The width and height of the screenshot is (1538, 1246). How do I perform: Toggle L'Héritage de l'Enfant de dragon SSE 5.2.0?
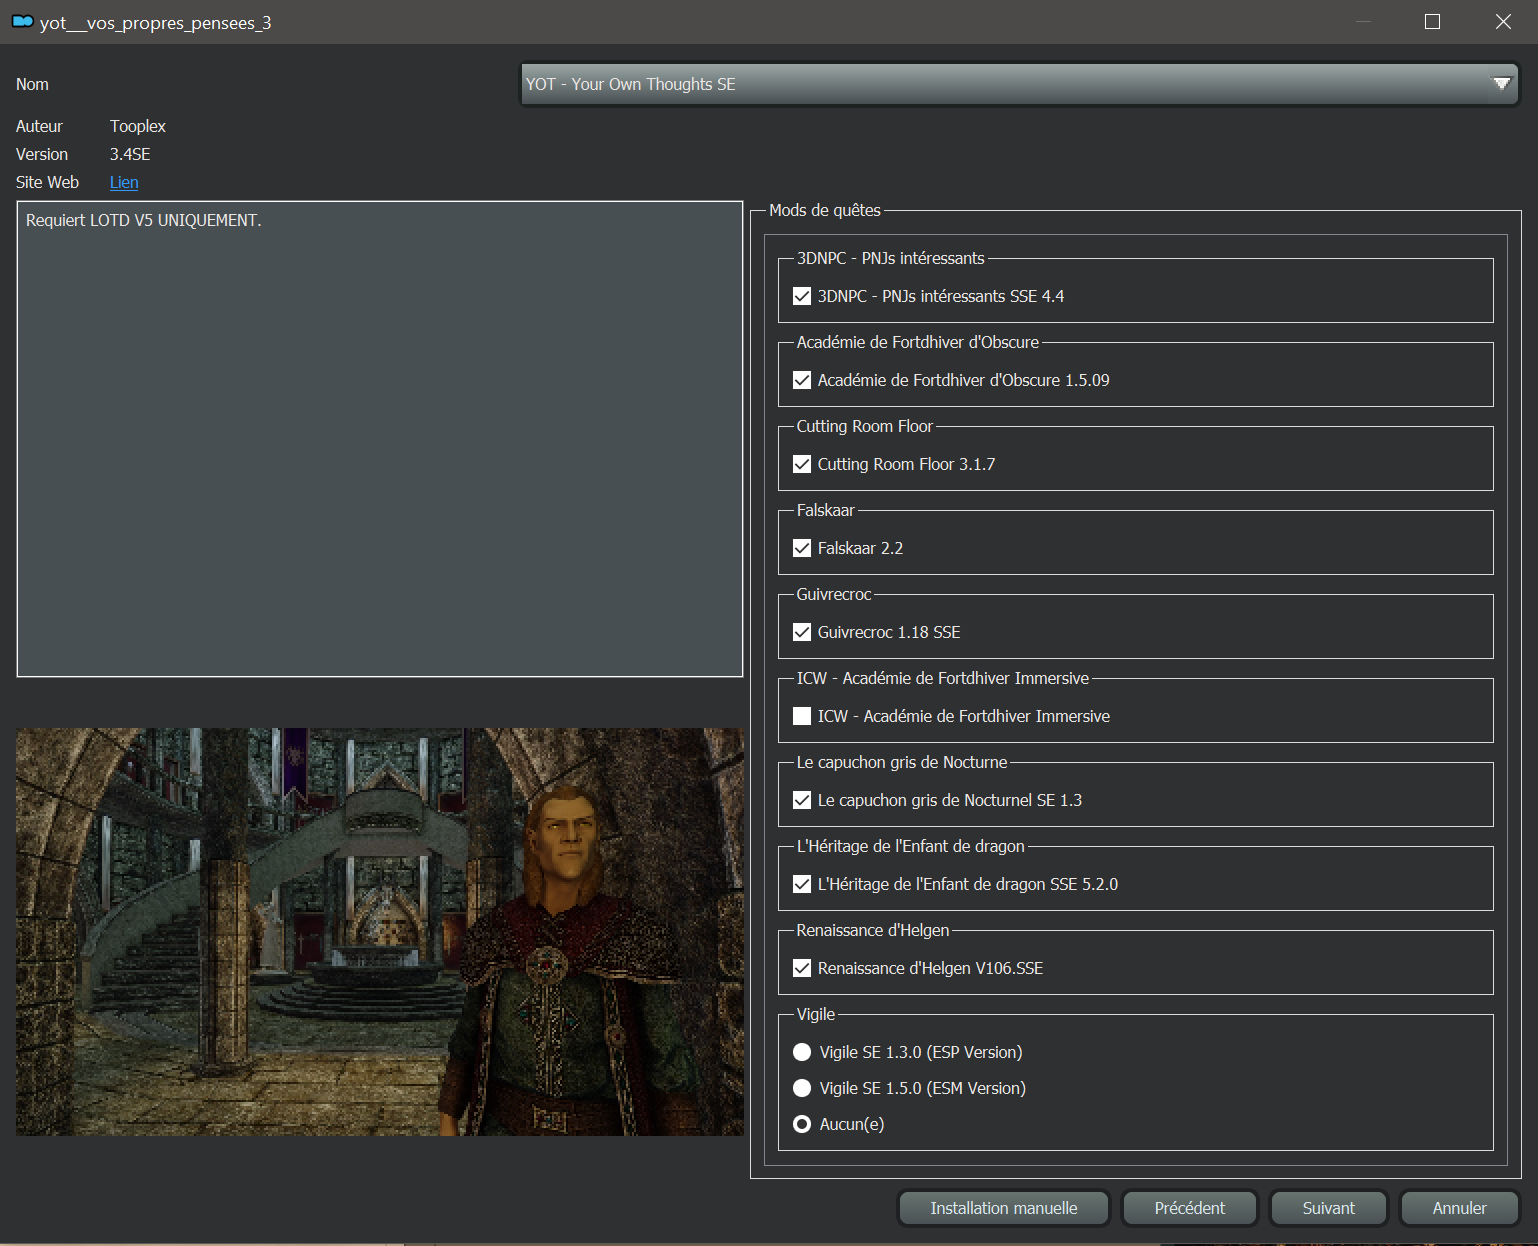[x=801, y=884]
